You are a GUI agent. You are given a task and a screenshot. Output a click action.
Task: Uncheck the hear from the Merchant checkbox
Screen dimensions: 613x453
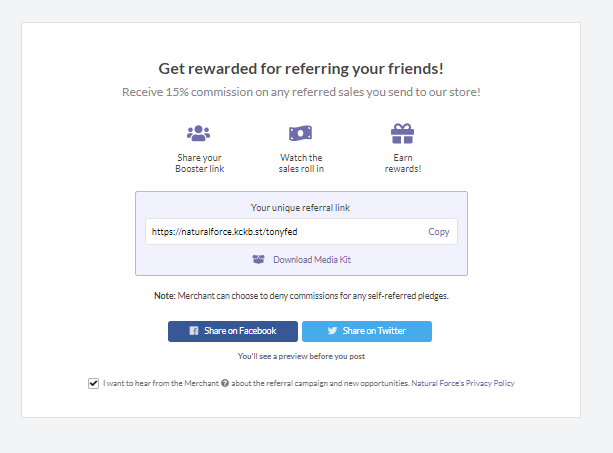pyautogui.click(x=93, y=383)
